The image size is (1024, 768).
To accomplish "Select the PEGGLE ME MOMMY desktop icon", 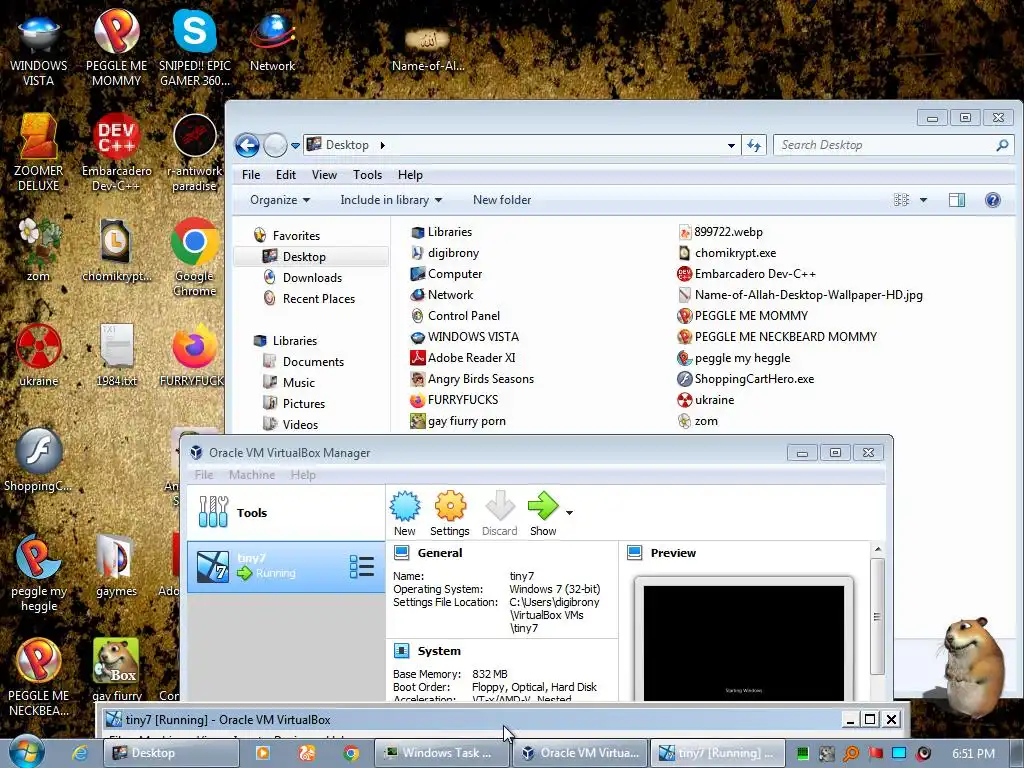I will pos(116,49).
